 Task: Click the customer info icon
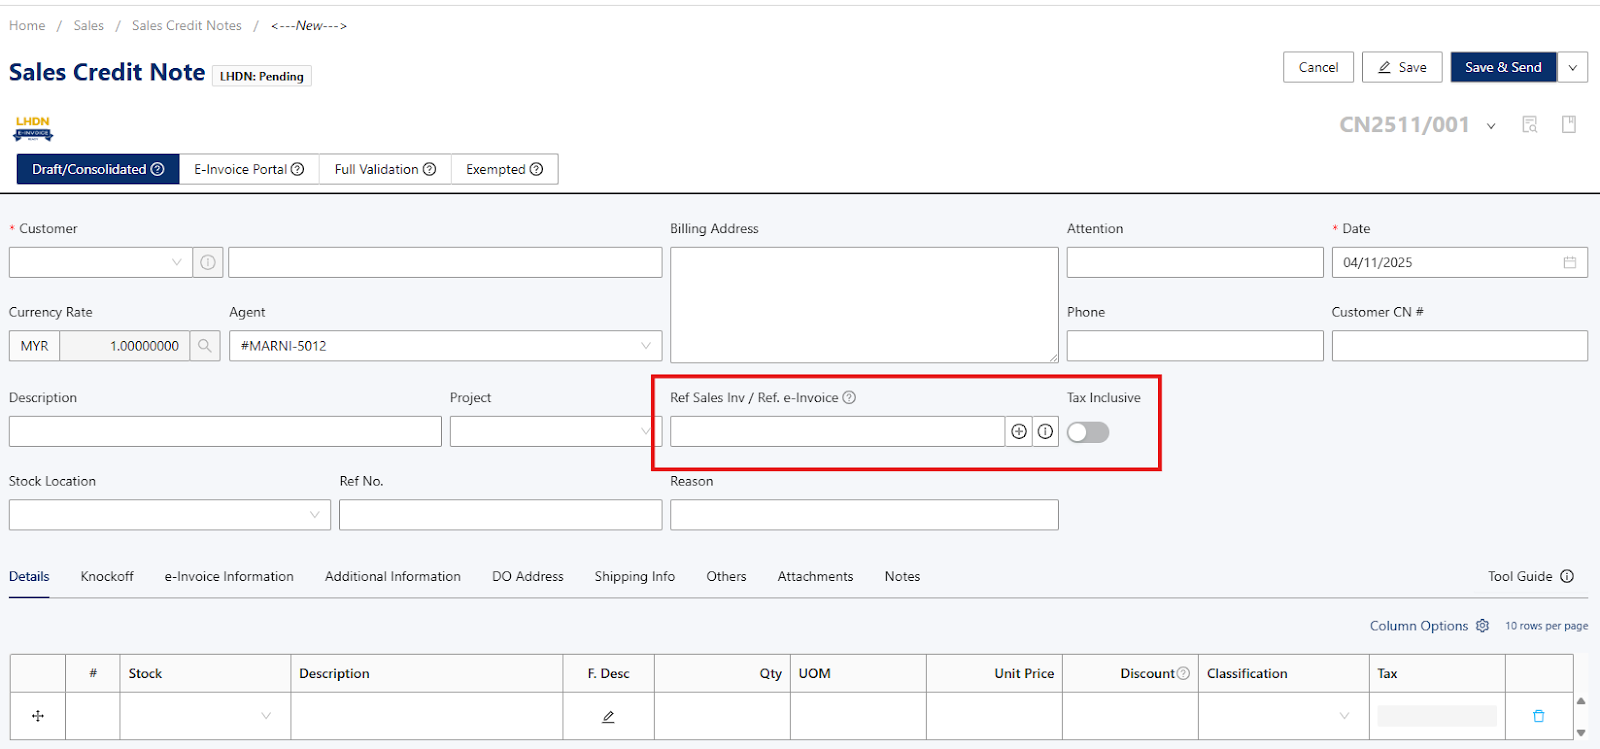208,262
